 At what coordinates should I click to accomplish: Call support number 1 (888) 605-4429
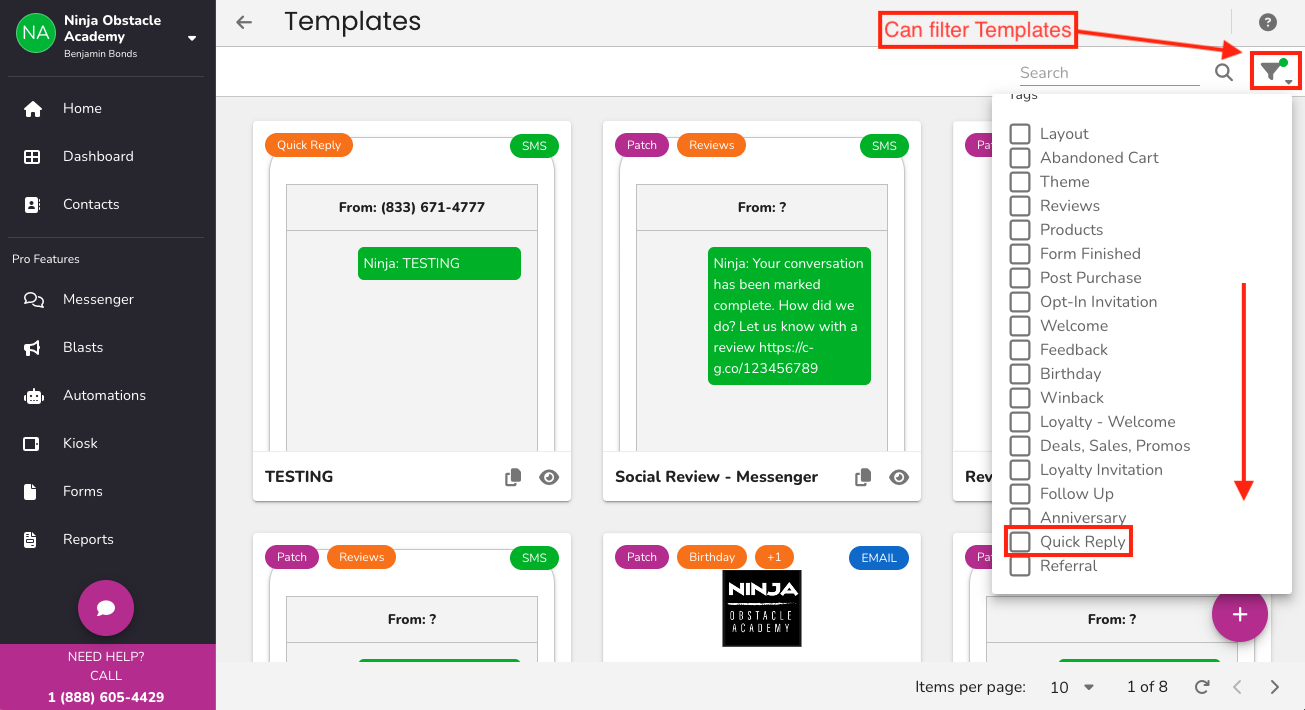(106, 697)
